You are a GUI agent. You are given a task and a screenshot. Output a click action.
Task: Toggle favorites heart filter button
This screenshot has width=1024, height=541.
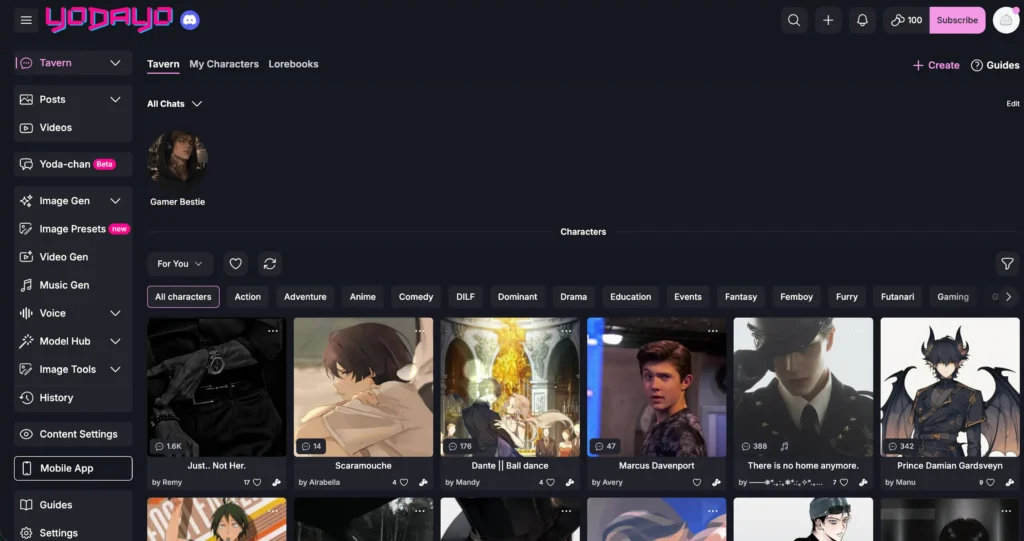[236, 264]
